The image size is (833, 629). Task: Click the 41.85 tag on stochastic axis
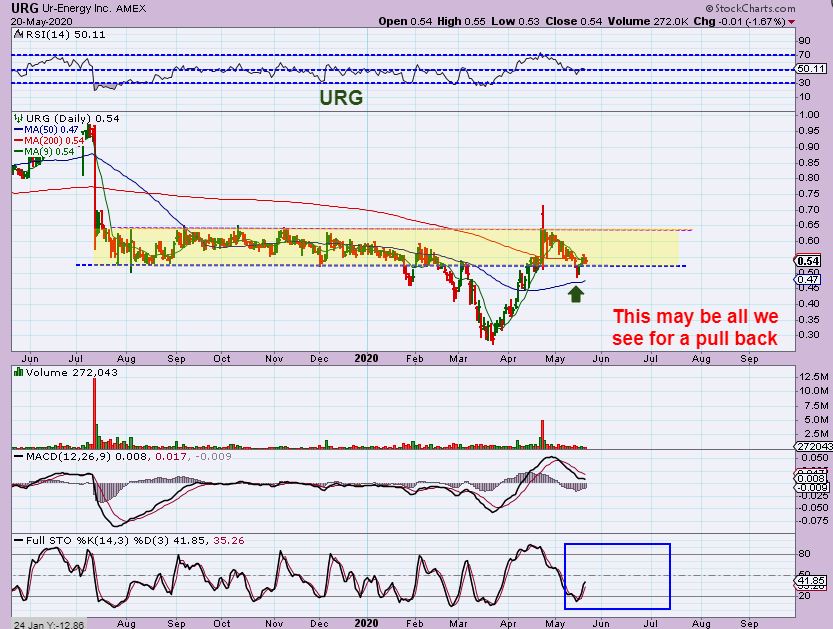(811, 581)
